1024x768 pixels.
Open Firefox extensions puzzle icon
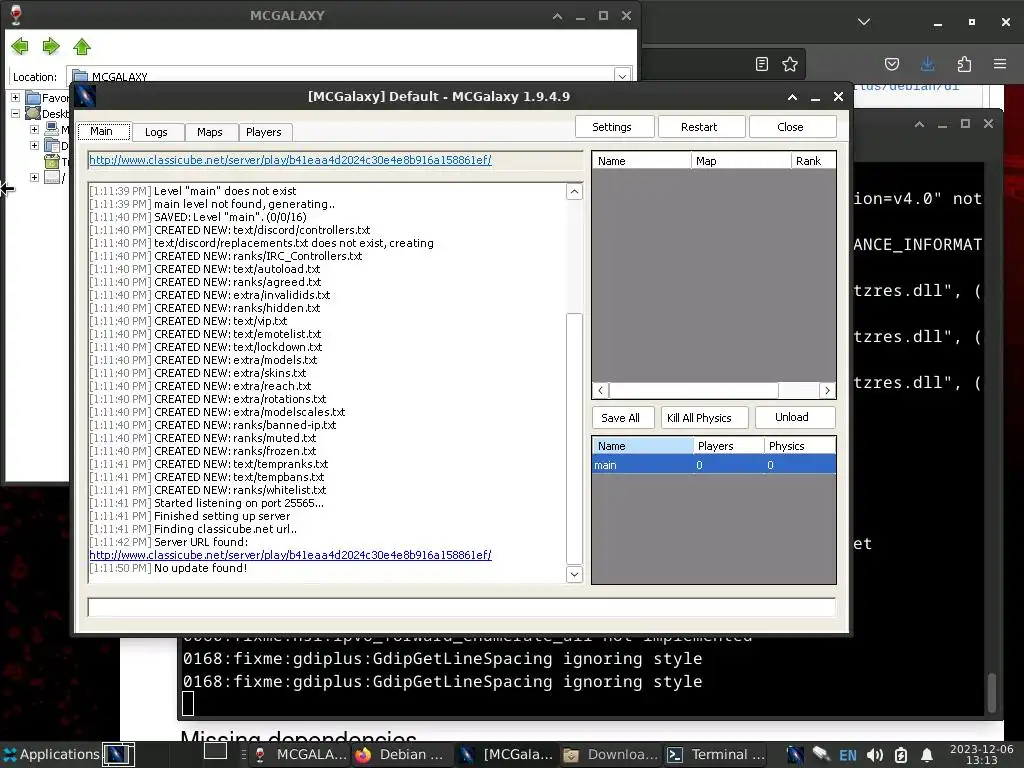point(964,64)
